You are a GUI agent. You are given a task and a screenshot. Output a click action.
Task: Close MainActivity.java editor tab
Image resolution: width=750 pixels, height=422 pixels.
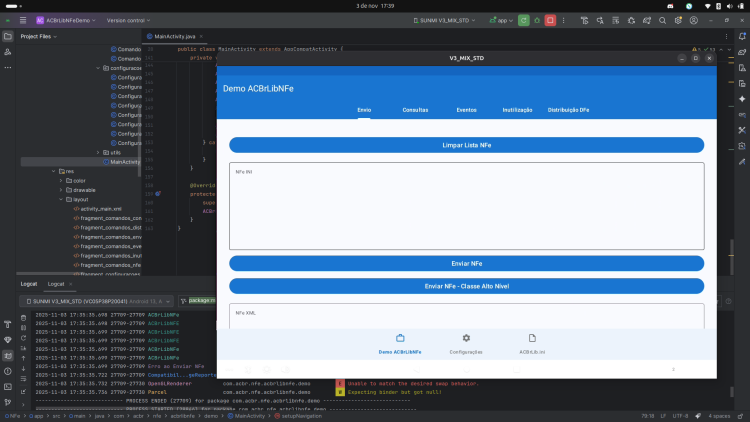(x=201, y=36)
